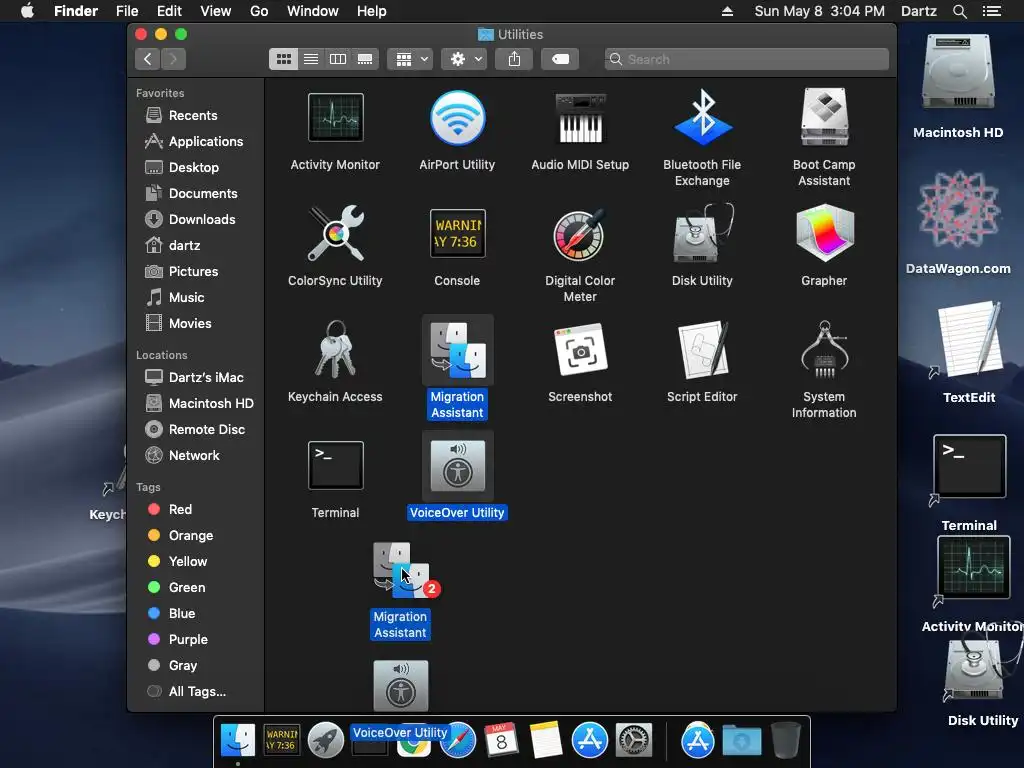This screenshot has width=1024, height=768.
Task: Select the Screenshot app icon
Action: 580,349
